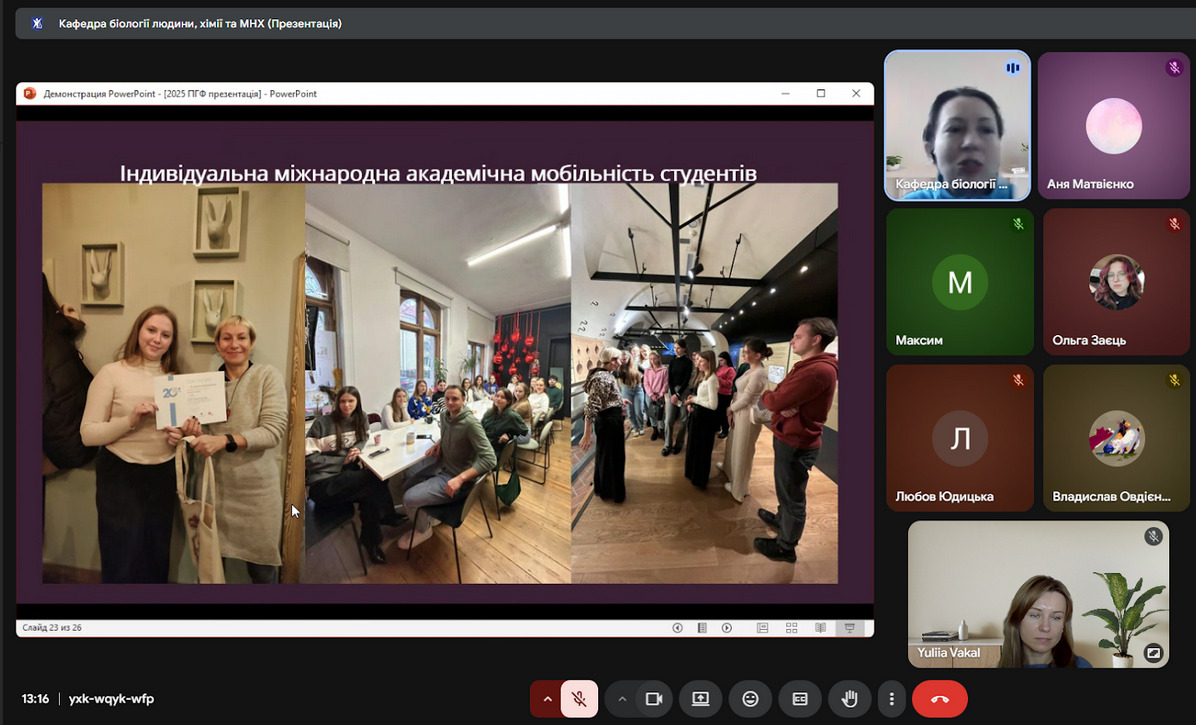Go to previous slide in PowerPoint status bar
The height and width of the screenshot is (725, 1196).
coord(677,628)
